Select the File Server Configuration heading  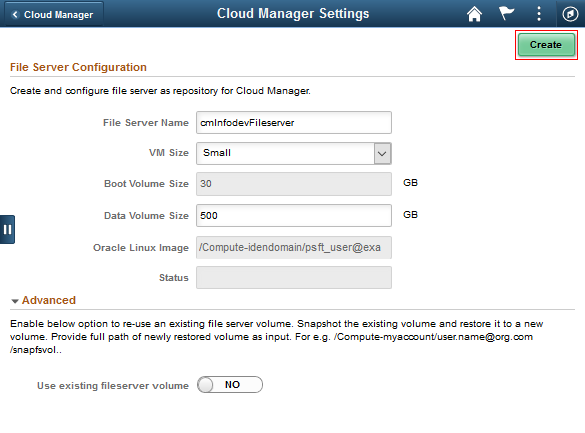pos(78,67)
